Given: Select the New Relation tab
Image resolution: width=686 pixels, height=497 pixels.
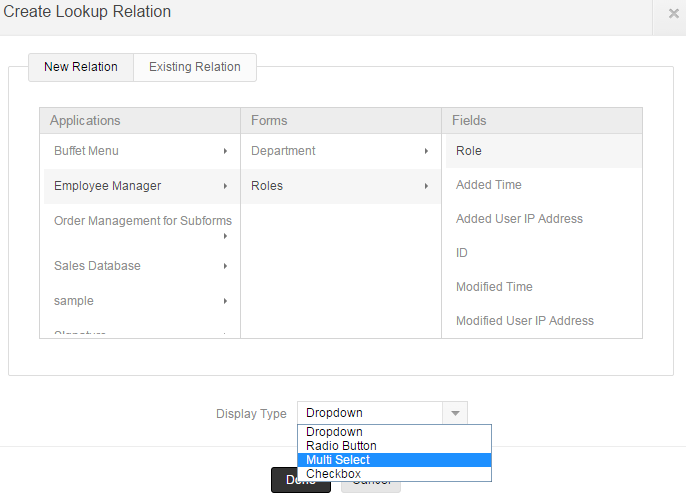Looking at the screenshot, I should click(x=81, y=67).
